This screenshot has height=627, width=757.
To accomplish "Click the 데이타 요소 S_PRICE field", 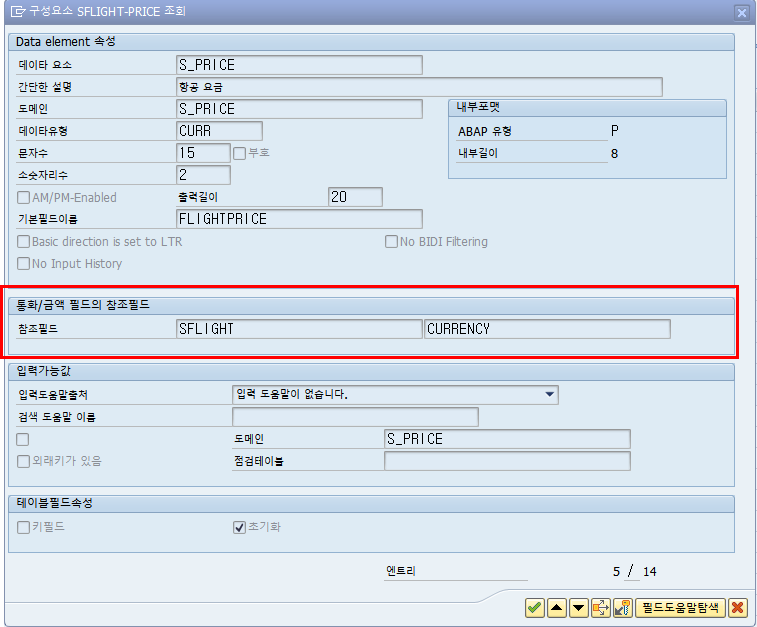I will point(299,65).
